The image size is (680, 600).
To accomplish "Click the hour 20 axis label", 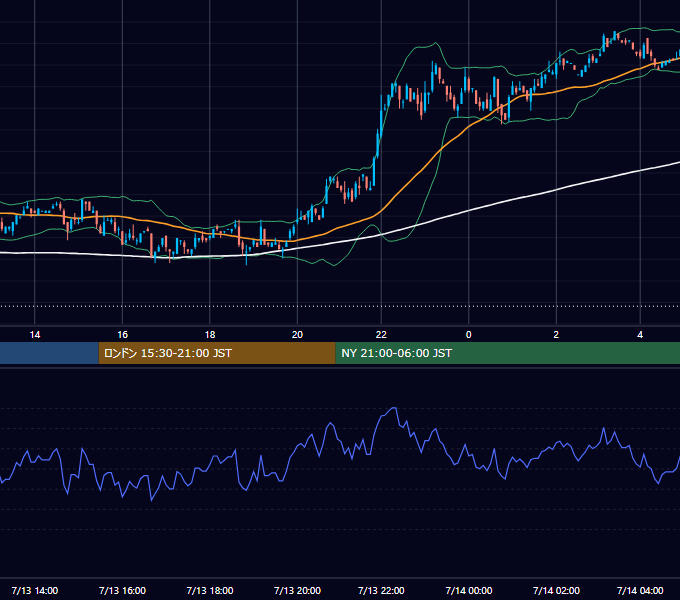I will (297, 334).
